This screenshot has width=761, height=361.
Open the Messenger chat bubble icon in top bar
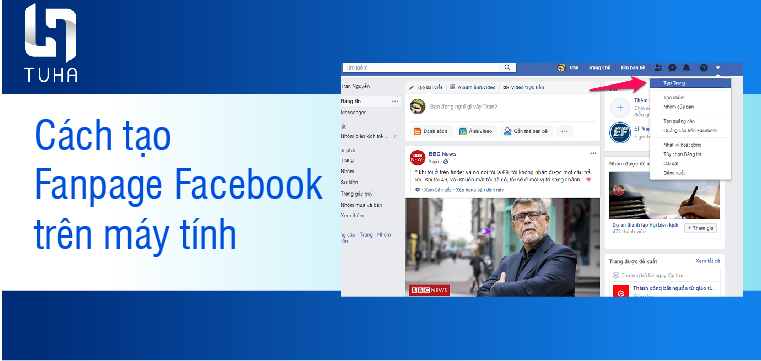pos(672,68)
